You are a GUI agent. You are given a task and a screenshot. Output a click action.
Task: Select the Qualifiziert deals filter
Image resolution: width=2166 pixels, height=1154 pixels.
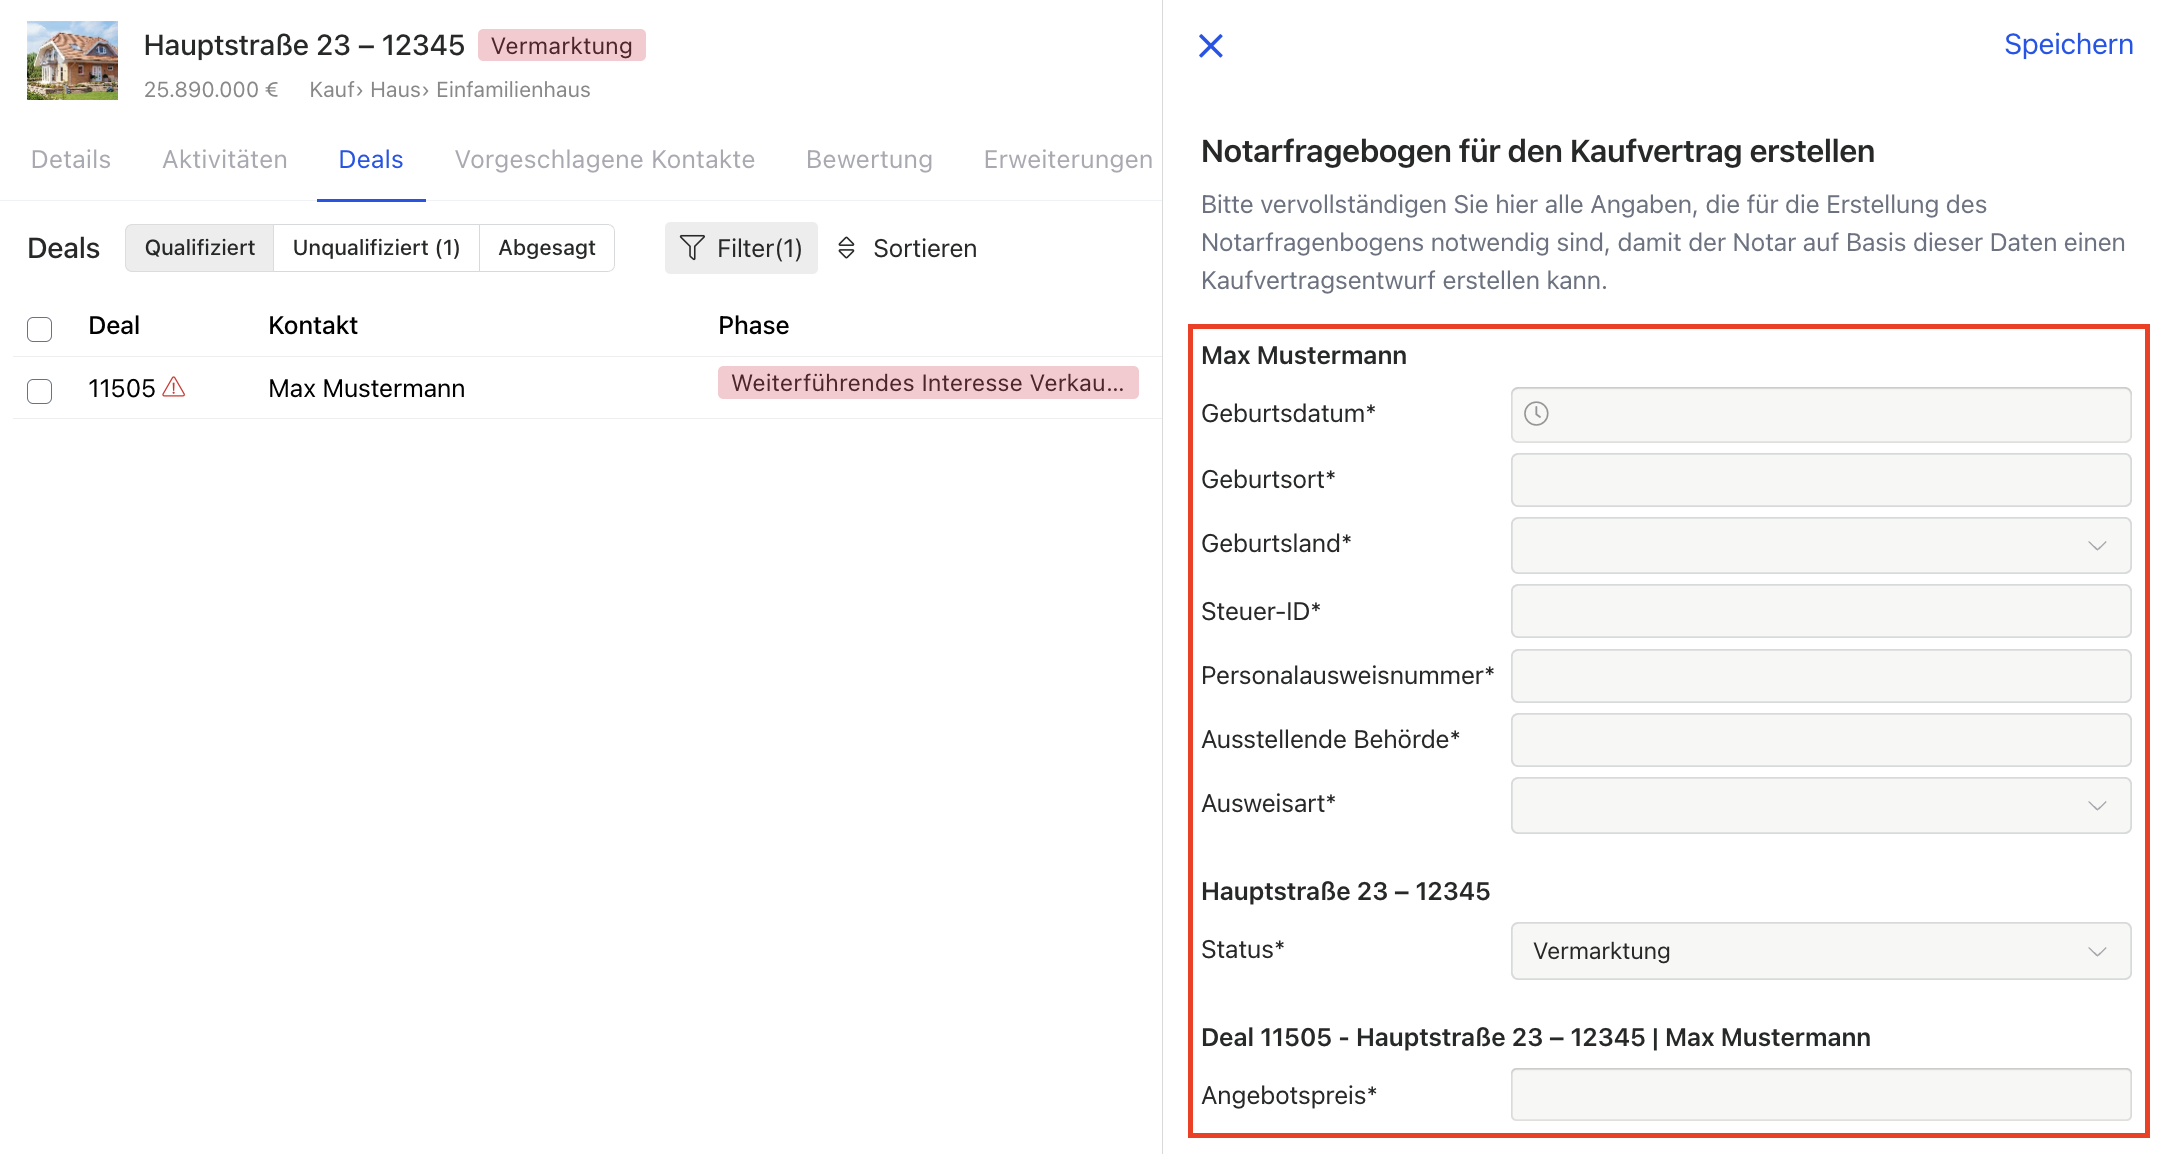click(x=200, y=248)
